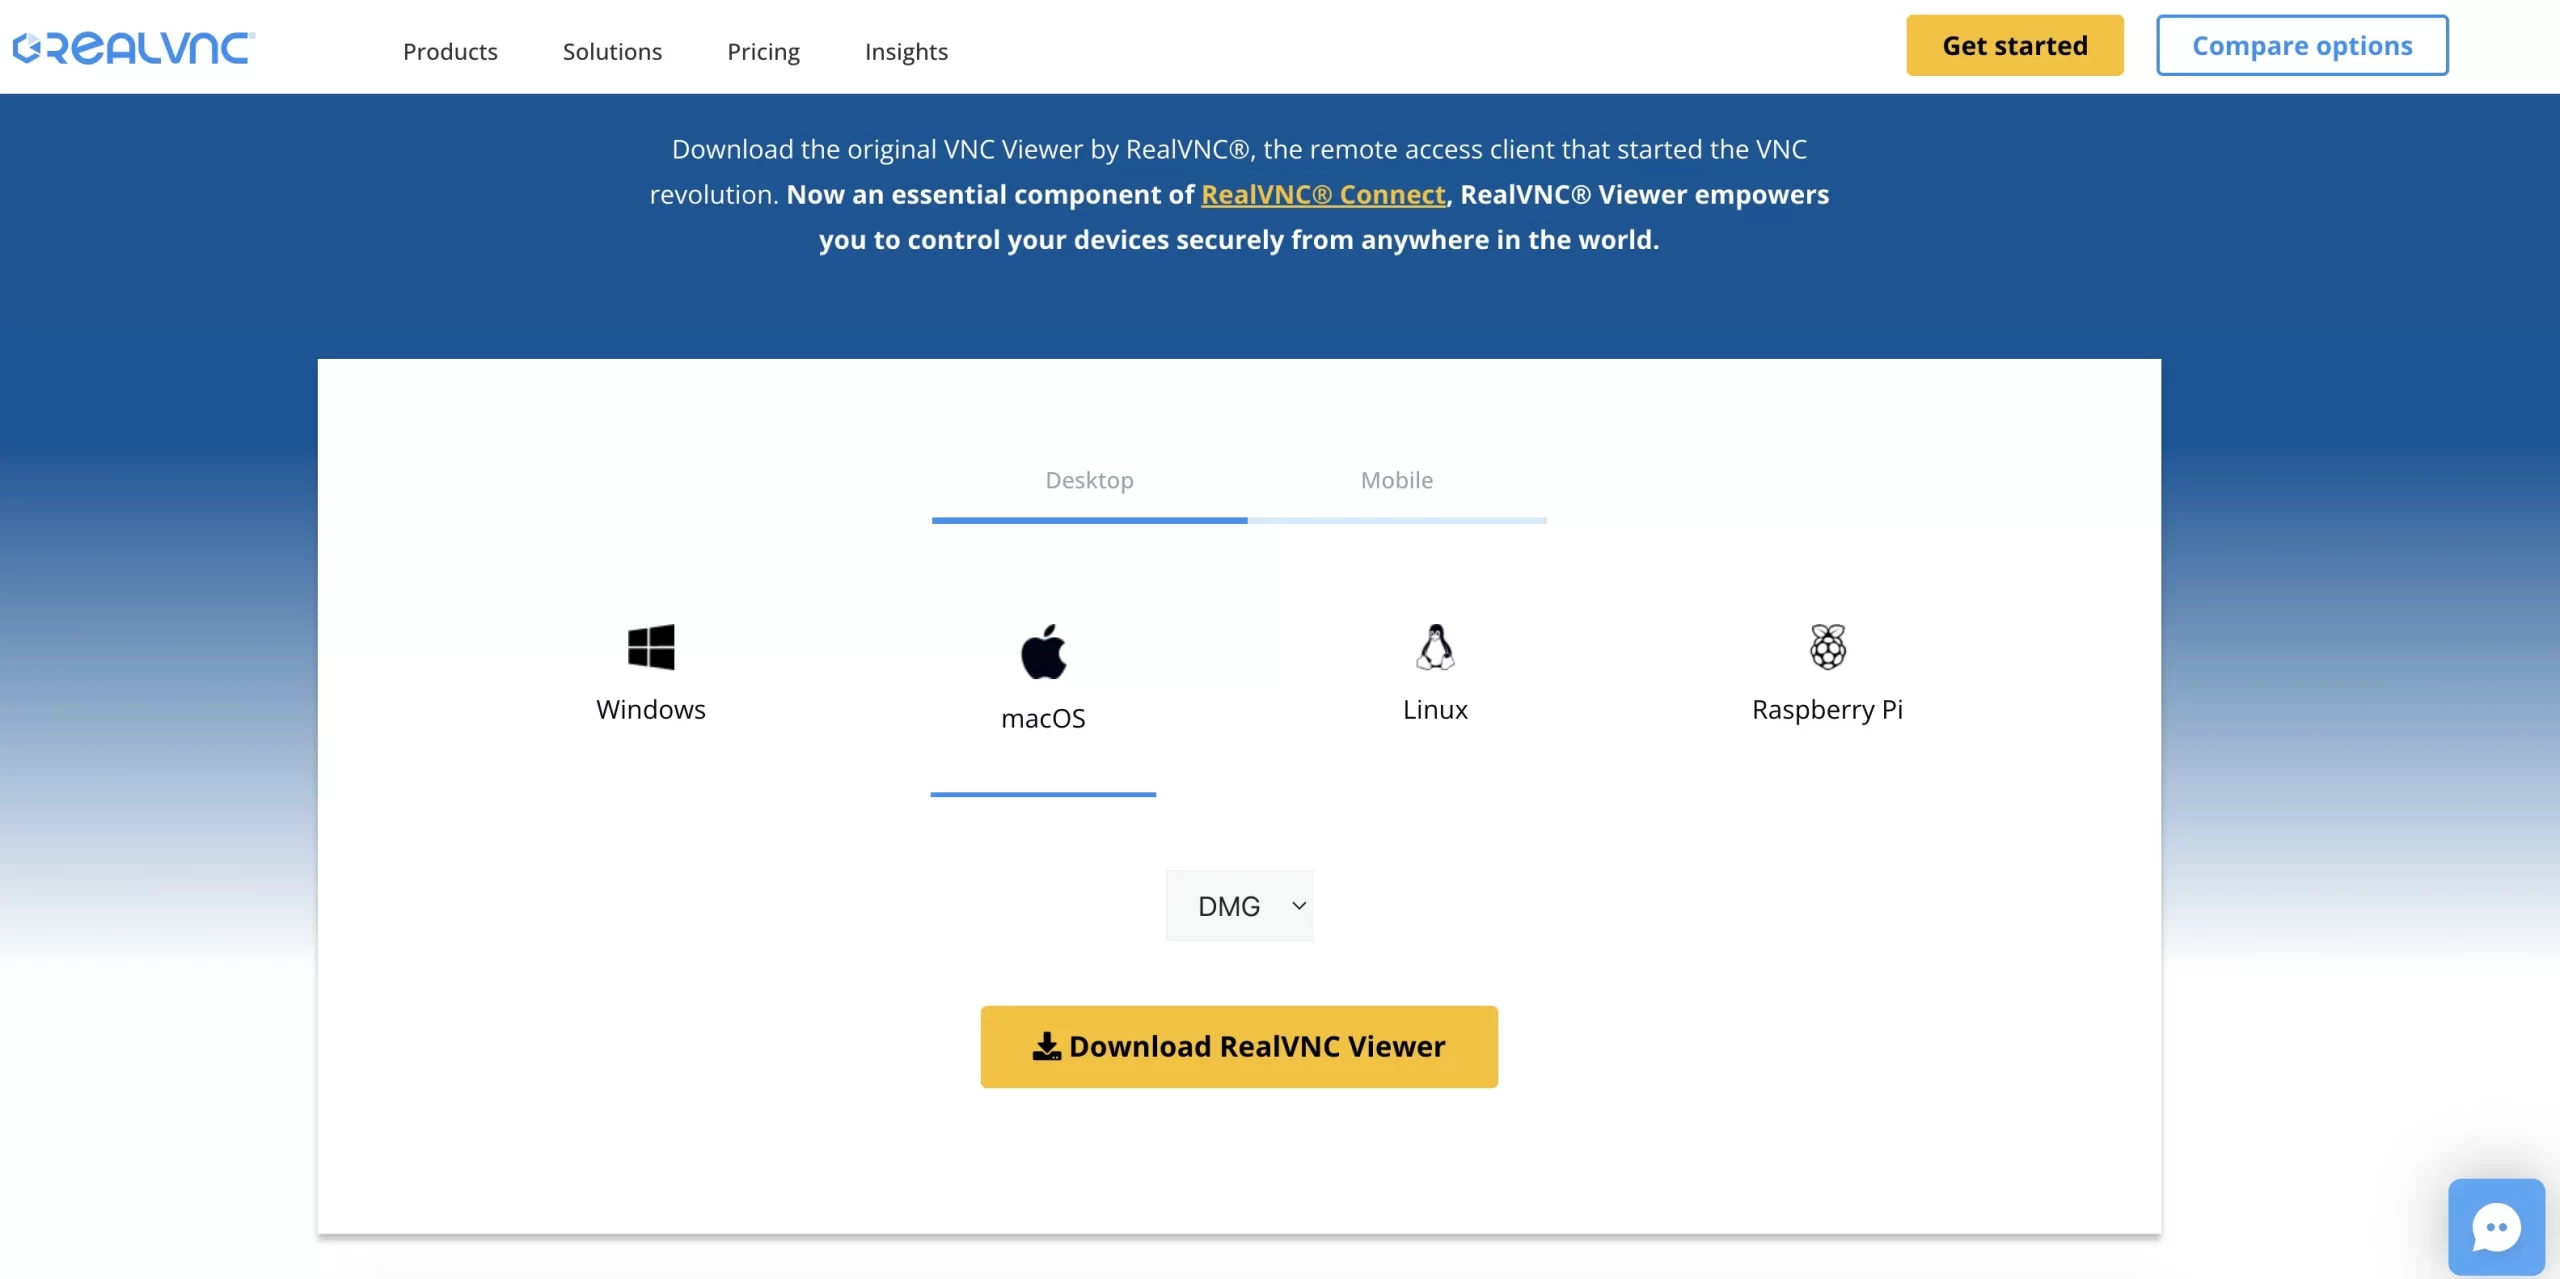This screenshot has height=1279, width=2560.
Task: Select the Windows platform icon
Action: point(651,647)
